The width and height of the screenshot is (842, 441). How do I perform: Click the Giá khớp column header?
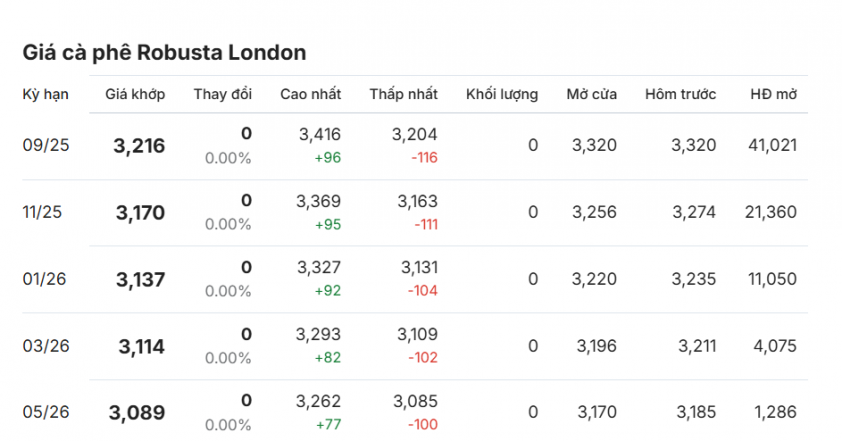point(135,95)
